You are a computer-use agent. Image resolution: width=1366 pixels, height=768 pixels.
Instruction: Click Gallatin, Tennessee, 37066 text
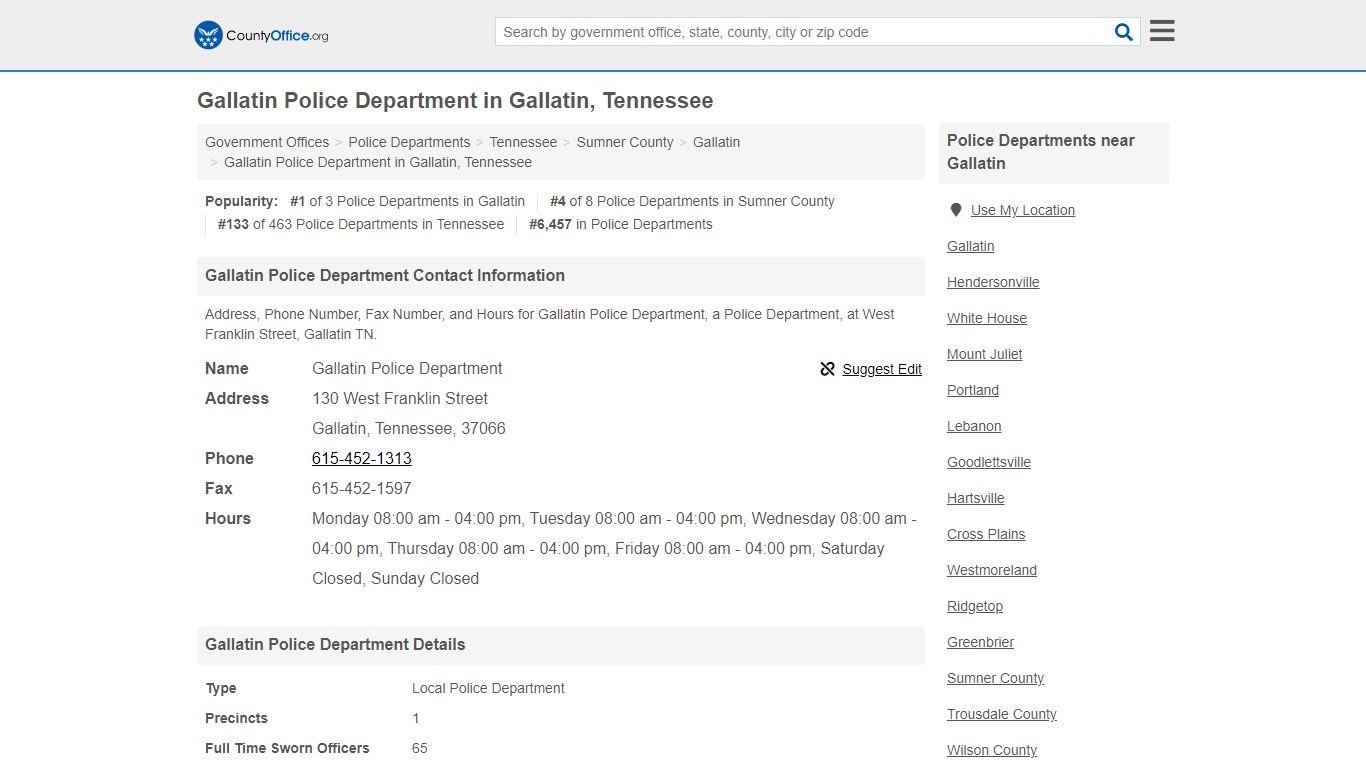pyautogui.click(x=409, y=428)
